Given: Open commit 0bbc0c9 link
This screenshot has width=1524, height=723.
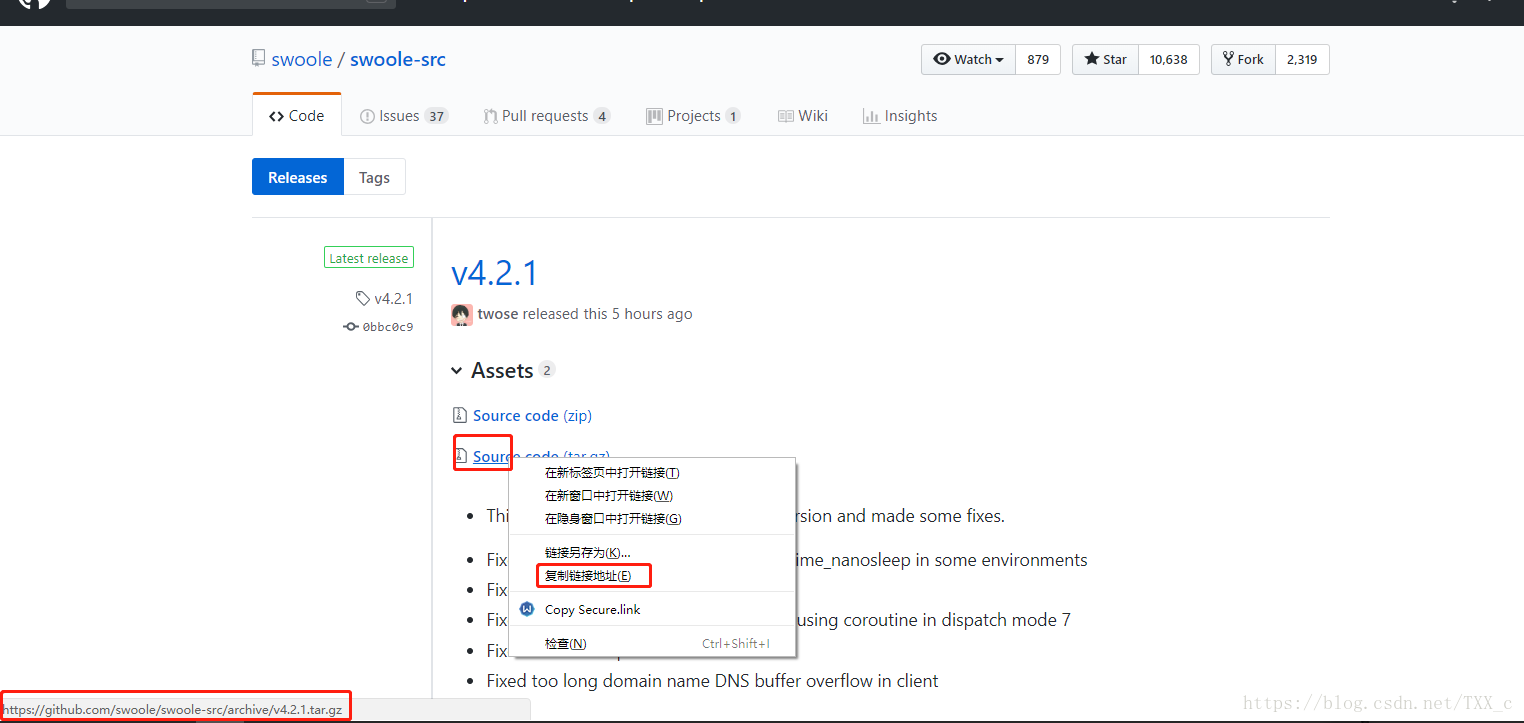Looking at the screenshot, I should [379, 326].
